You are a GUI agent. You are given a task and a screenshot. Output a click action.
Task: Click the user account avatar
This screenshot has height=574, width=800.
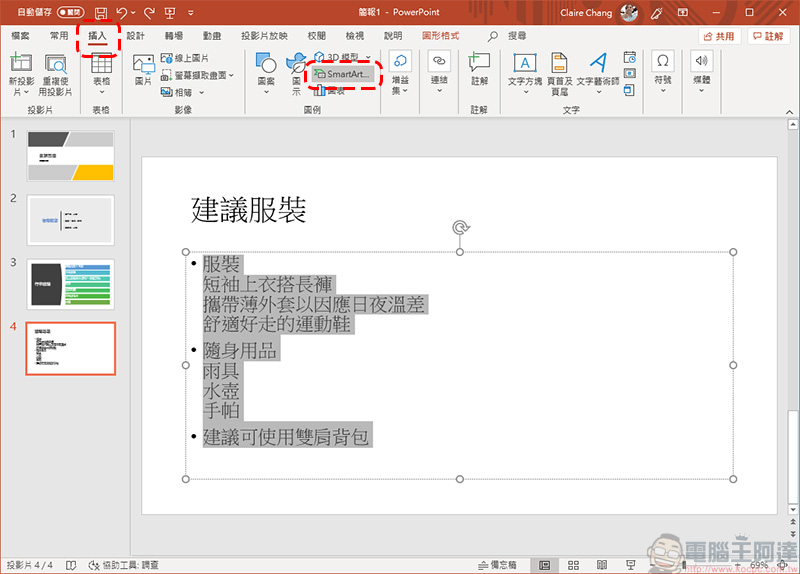coord(629,13)
